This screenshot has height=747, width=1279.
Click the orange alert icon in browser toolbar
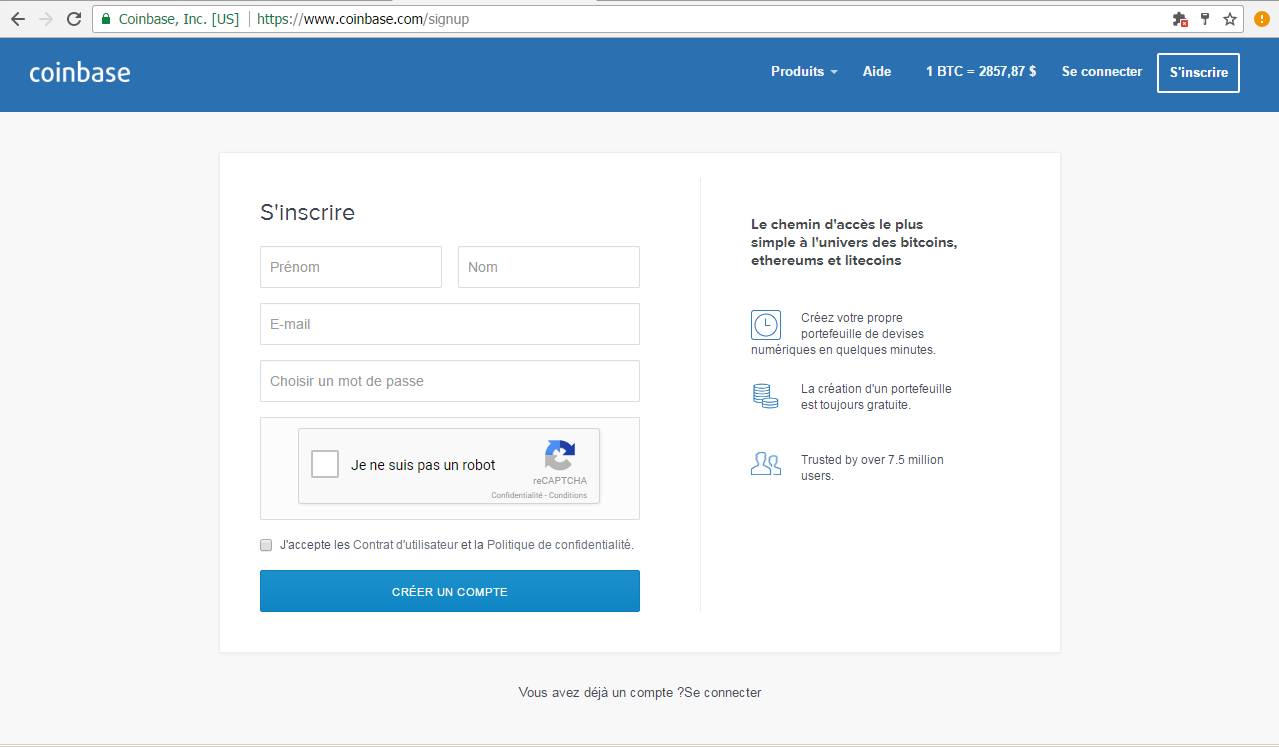pos(1262,19)
